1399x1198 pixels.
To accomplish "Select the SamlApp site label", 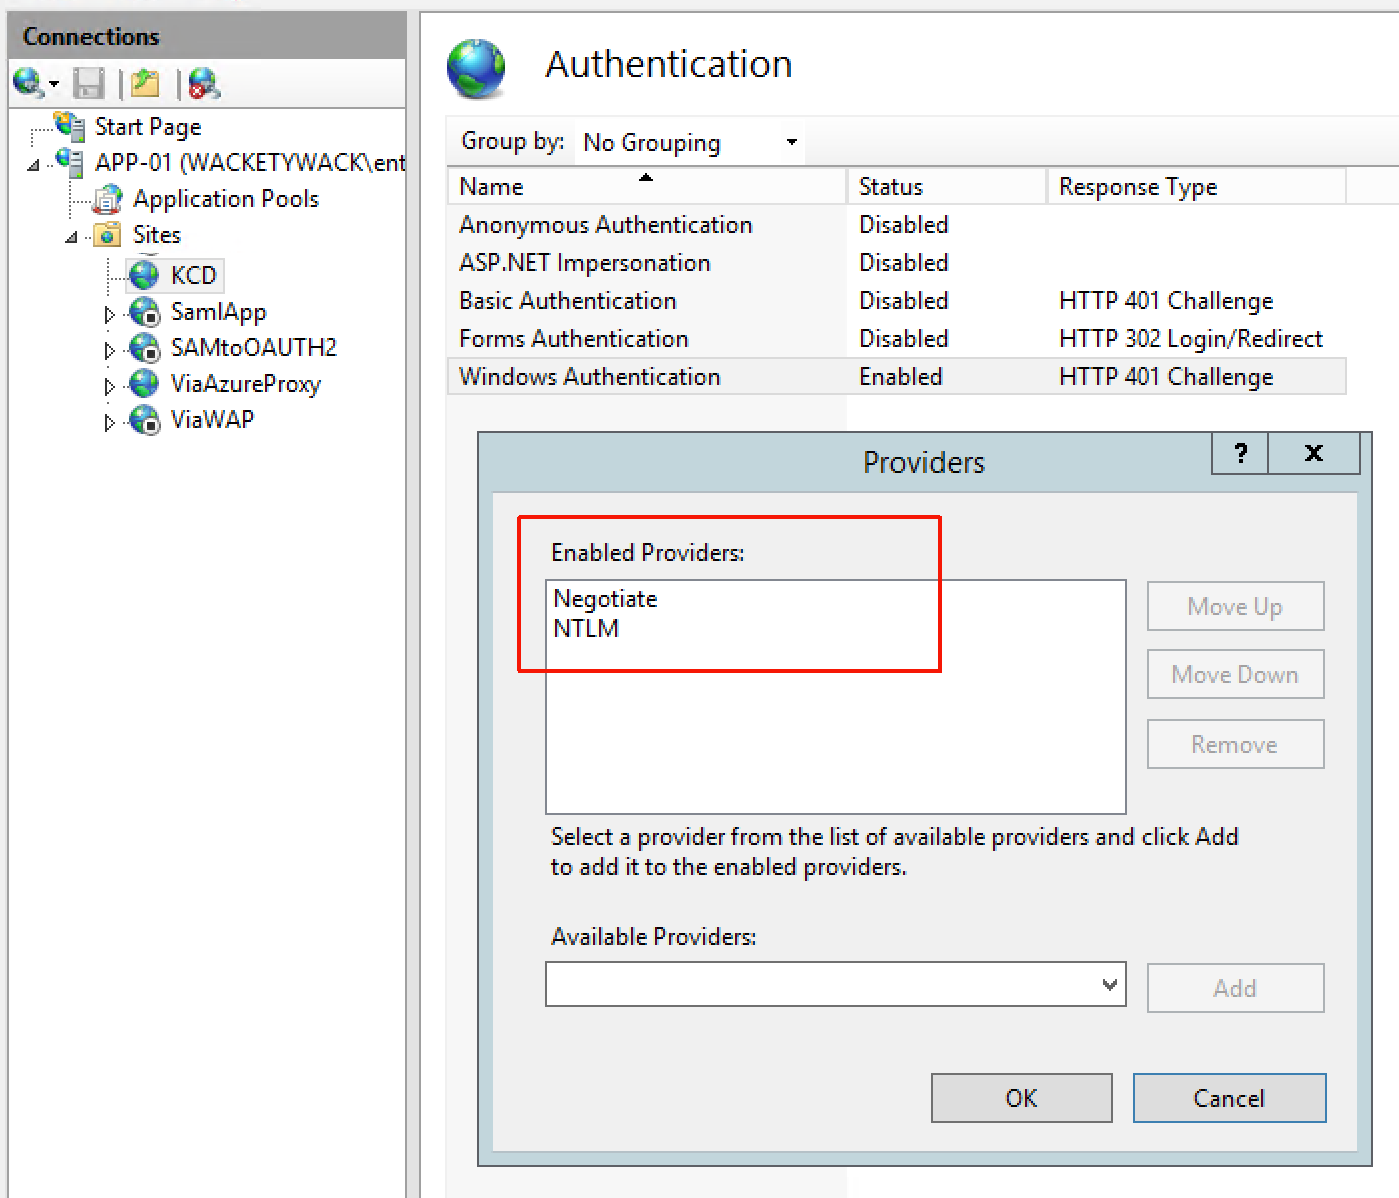I will [219, 312].
